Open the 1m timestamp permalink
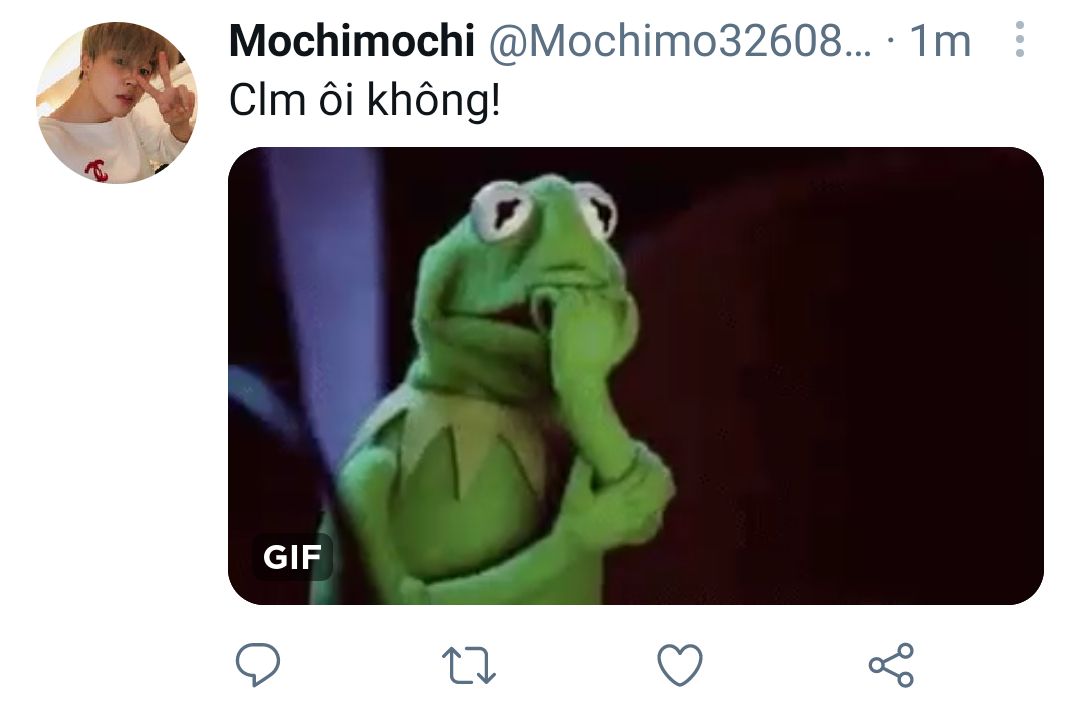Screen dimensions: 1079x720 point(940,41)
